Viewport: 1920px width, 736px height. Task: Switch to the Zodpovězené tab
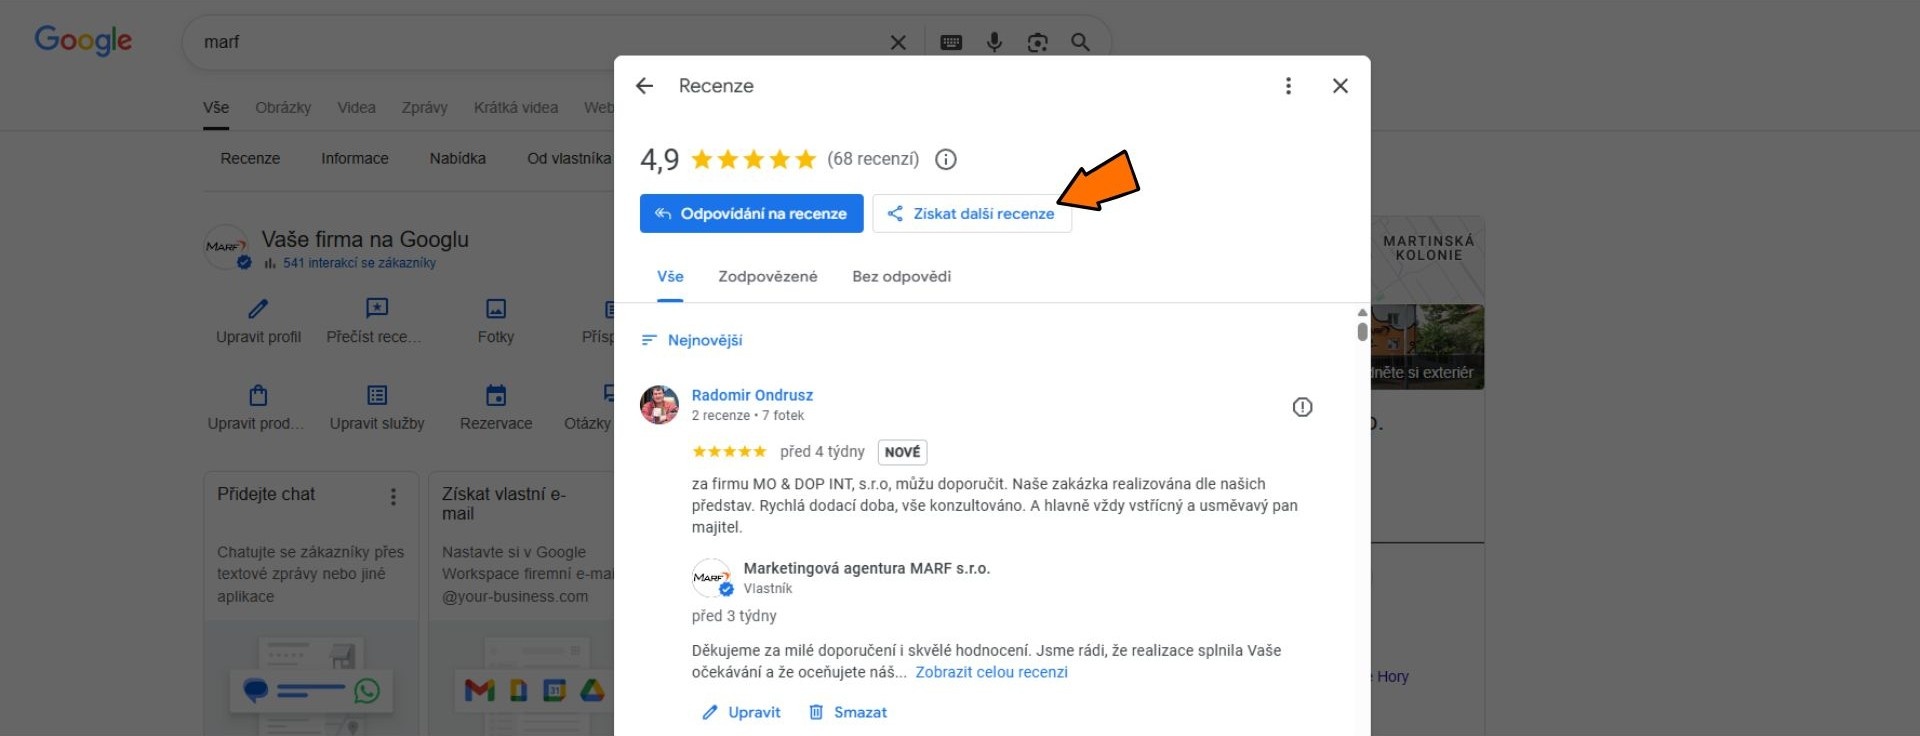(x=767, y=277)
